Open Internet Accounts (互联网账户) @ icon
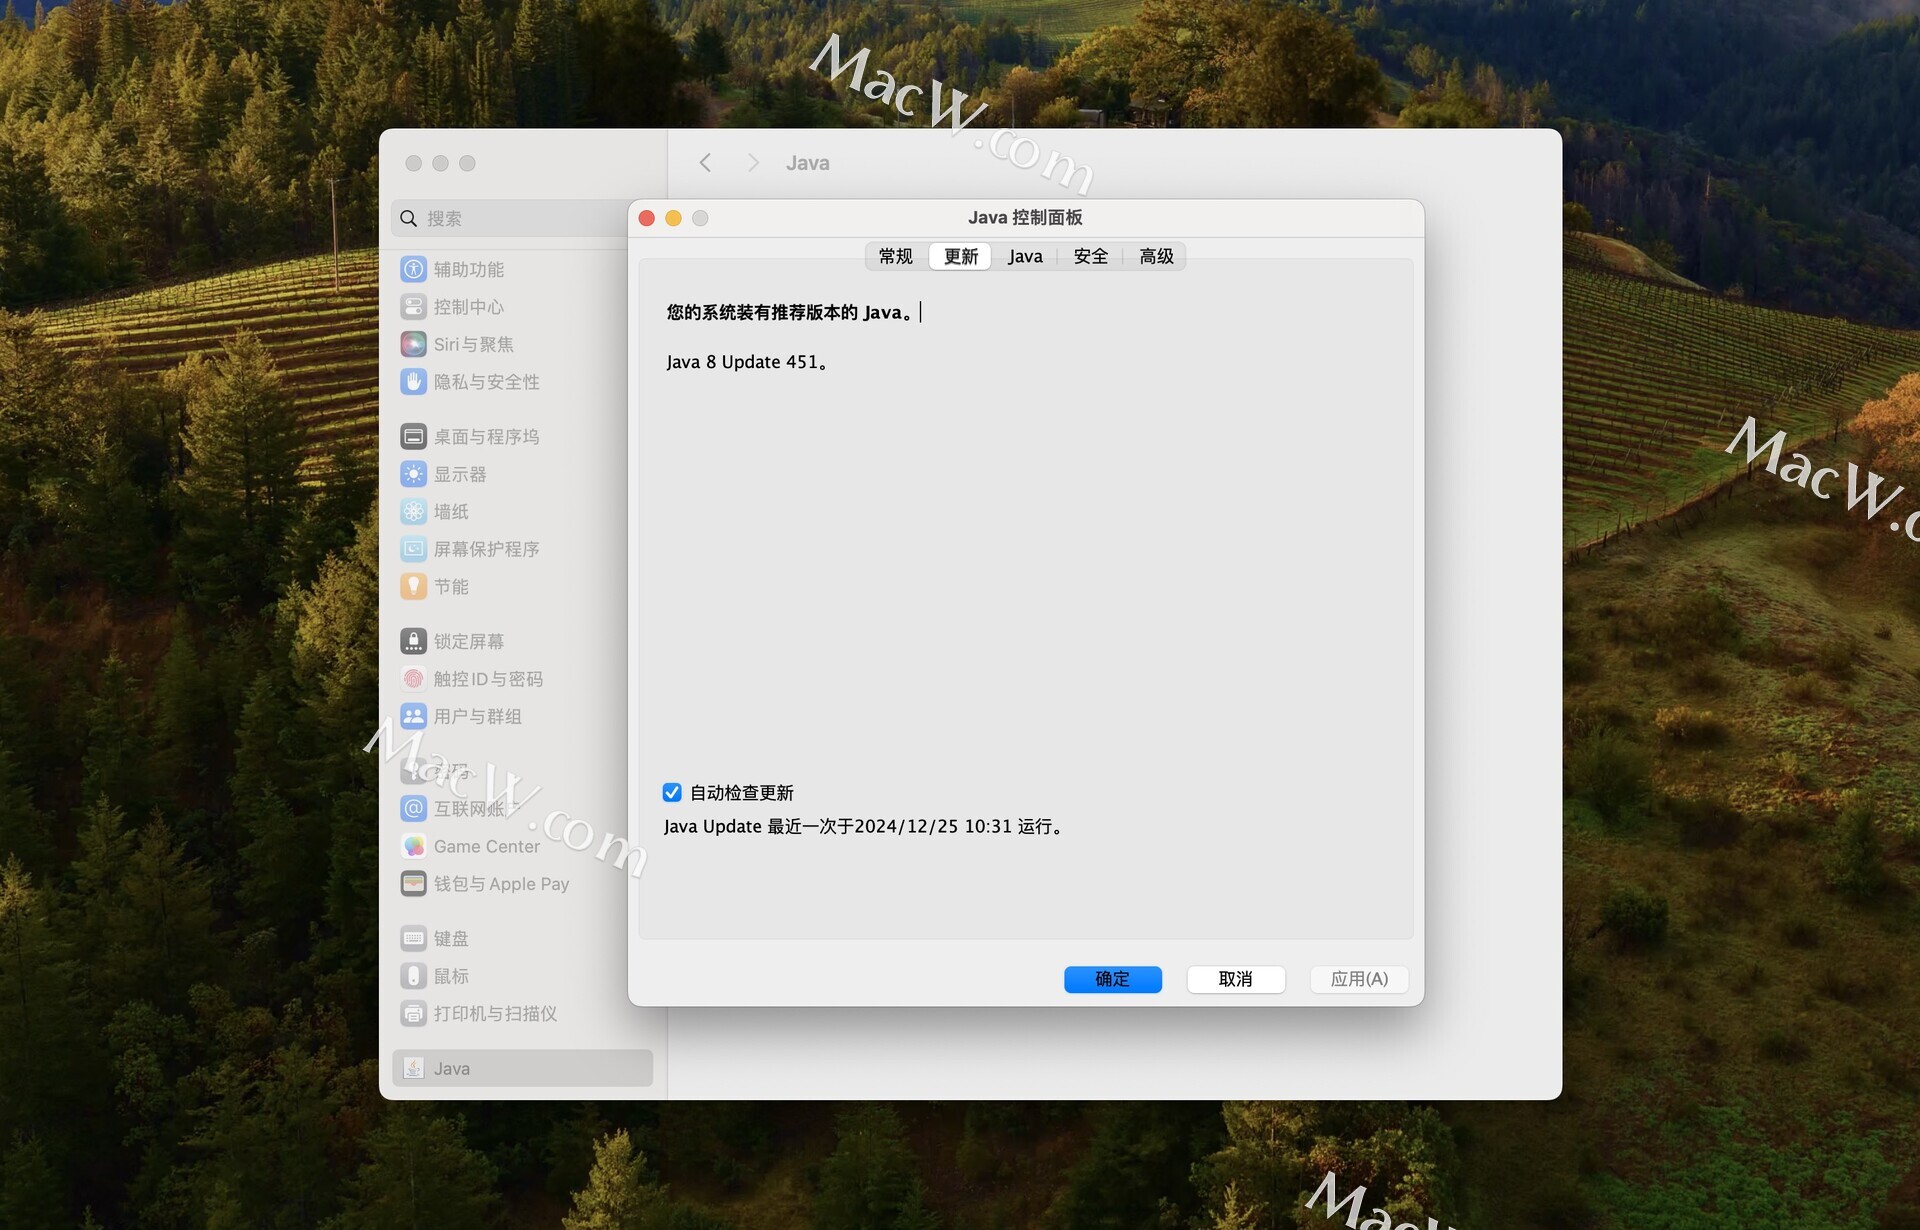 click(413, 808)
